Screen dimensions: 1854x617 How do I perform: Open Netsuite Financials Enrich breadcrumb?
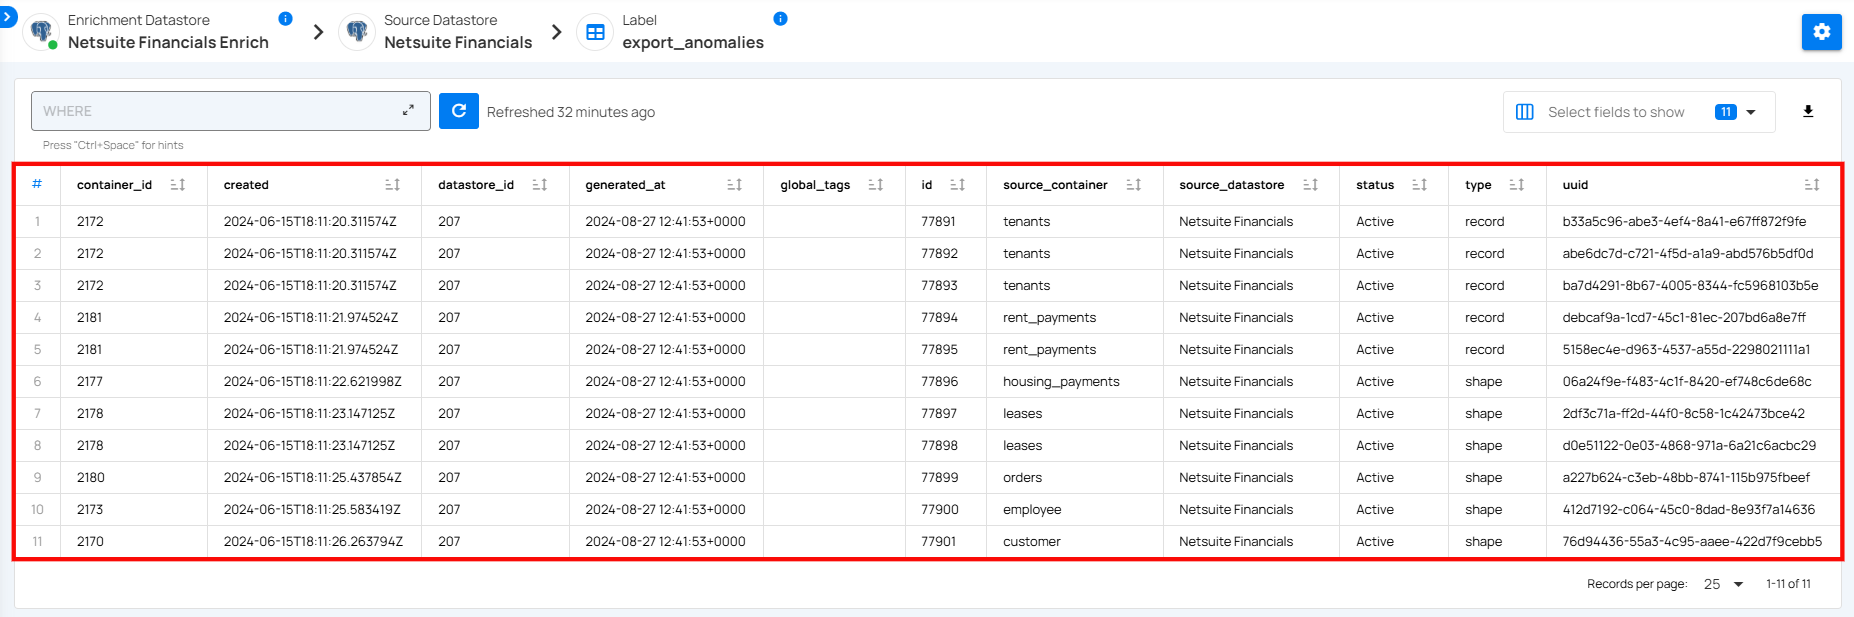pos(168,42)
